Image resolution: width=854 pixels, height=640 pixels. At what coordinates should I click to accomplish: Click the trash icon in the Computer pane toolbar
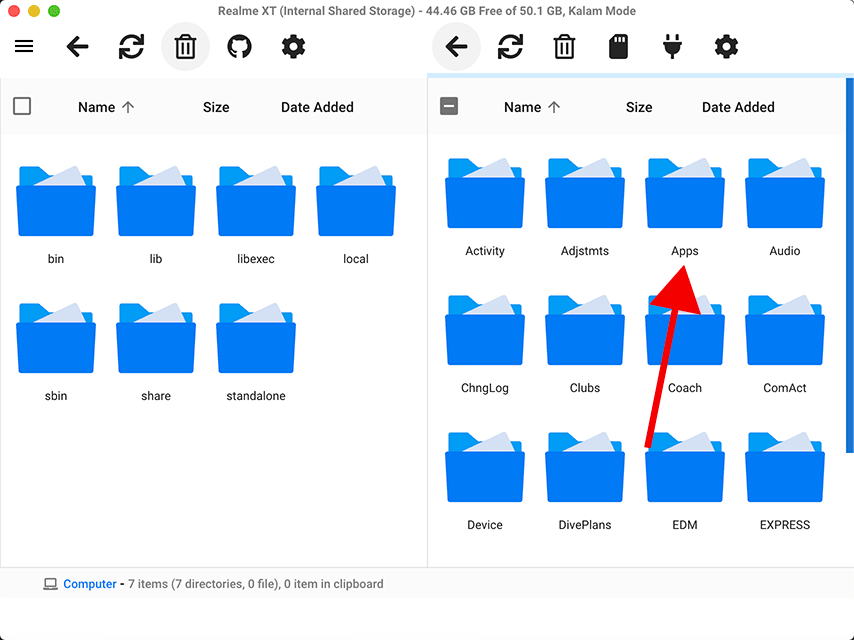[x=185, y=46]
